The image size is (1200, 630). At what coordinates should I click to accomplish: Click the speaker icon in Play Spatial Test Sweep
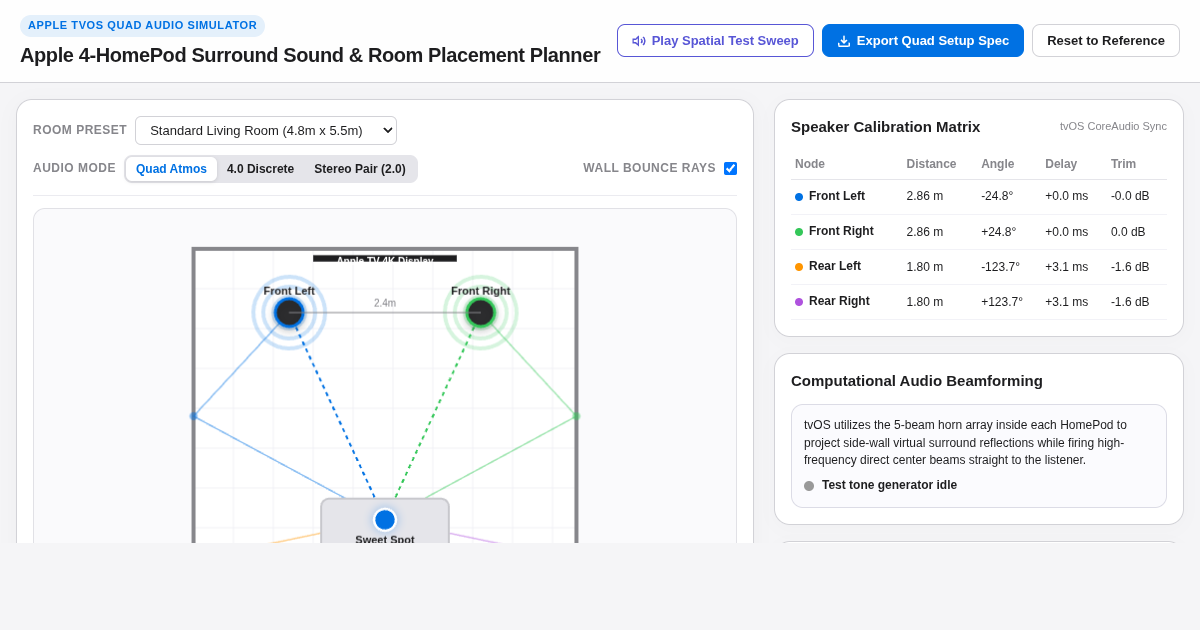coord(639,41)
